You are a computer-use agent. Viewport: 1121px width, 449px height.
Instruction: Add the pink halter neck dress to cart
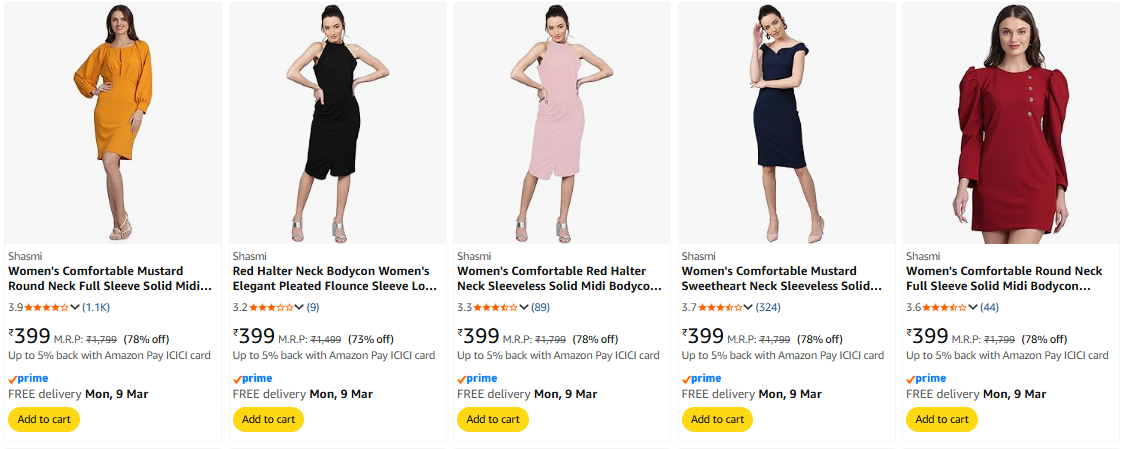(x=493, y=419)
